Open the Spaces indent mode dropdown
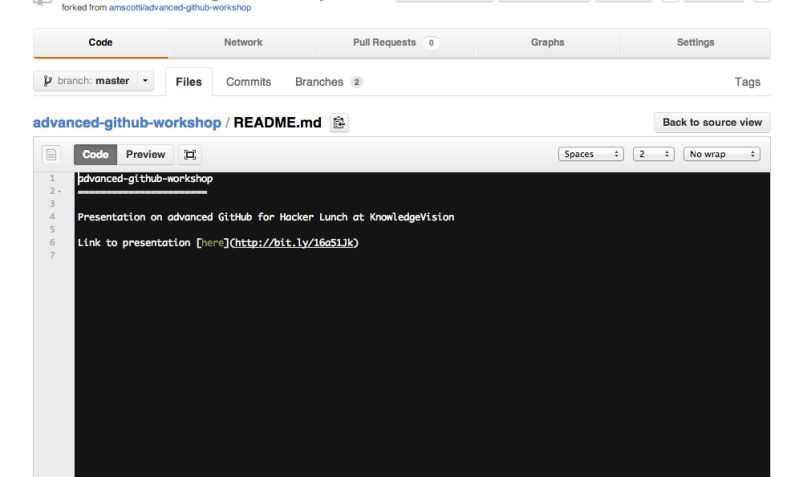 tap(591, 154)
